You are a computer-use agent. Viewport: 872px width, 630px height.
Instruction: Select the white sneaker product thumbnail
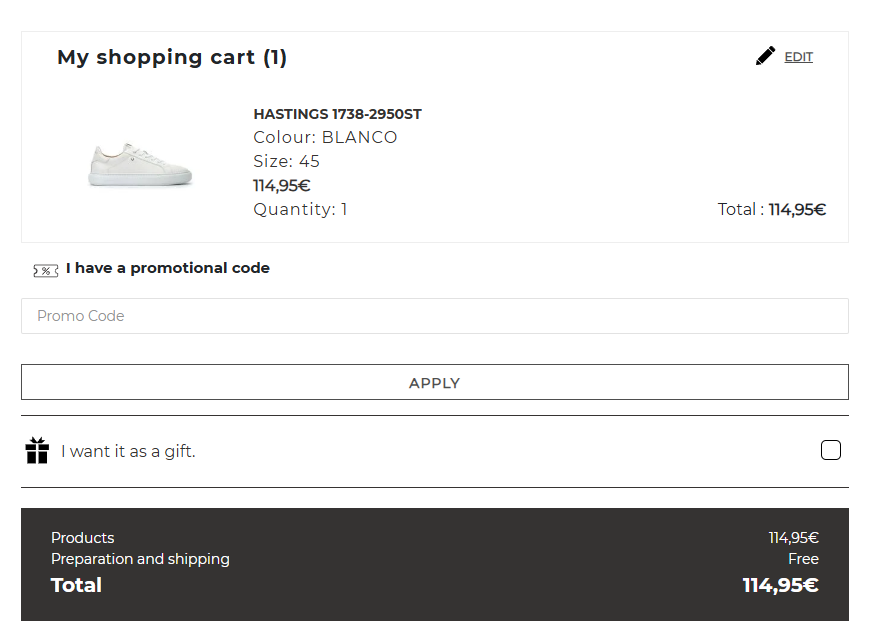[x=139, y=164]
